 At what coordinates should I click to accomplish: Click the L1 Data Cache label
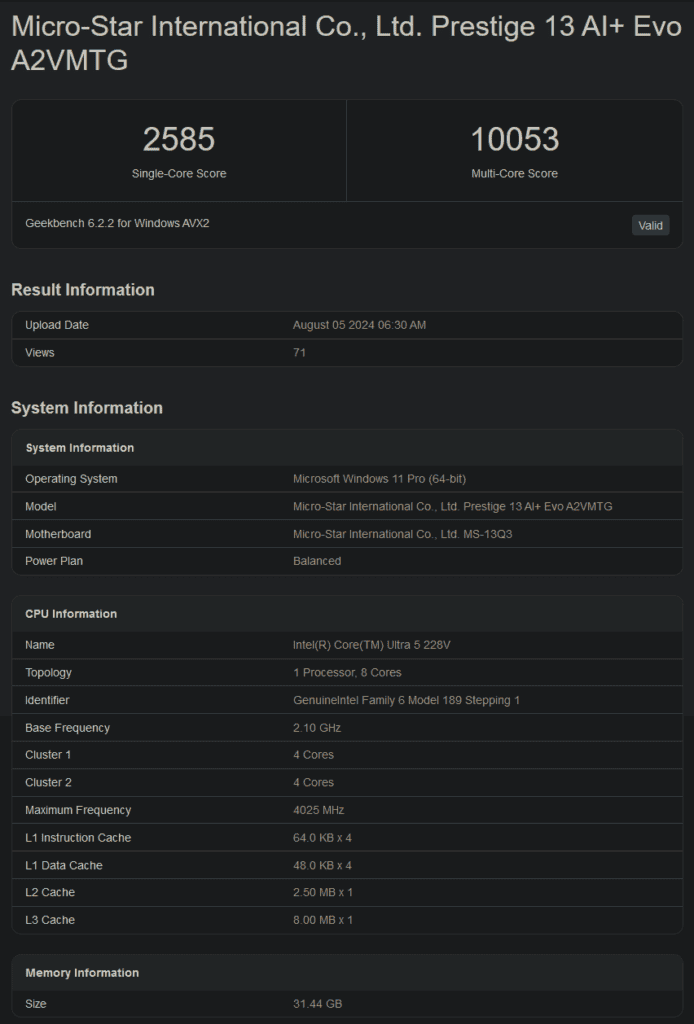(64, 866)
